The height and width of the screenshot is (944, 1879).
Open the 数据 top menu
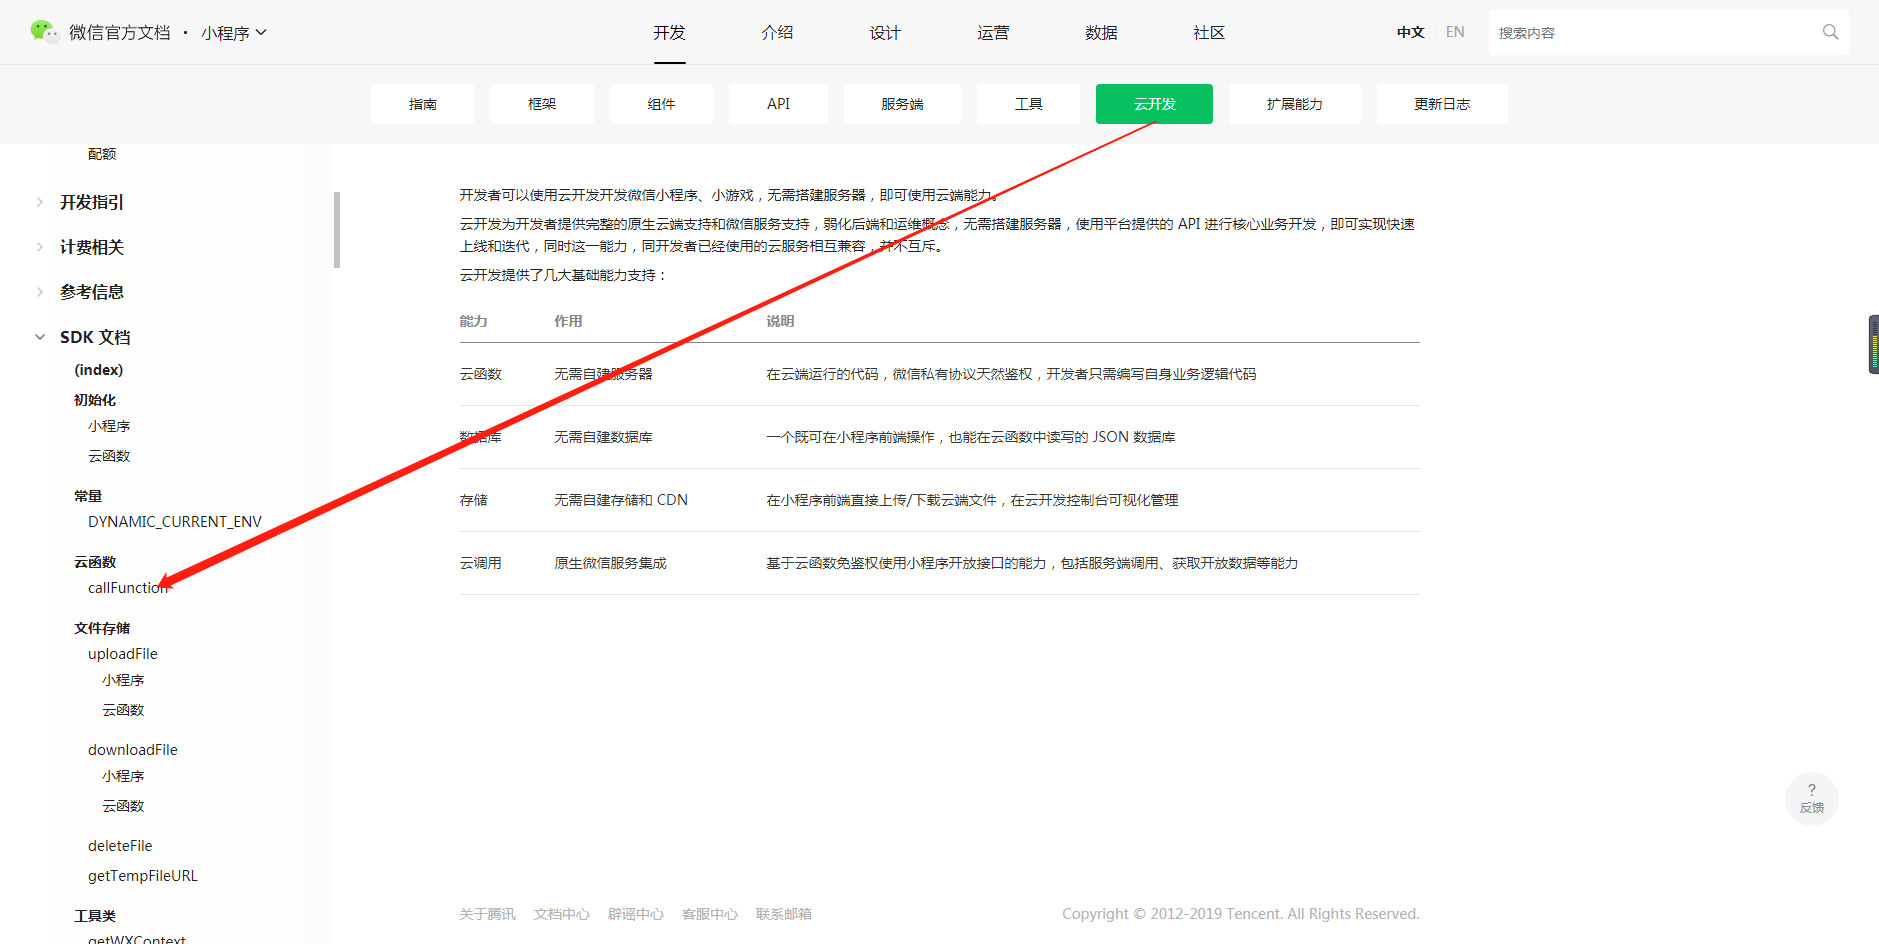click(x=1101, y=33)
